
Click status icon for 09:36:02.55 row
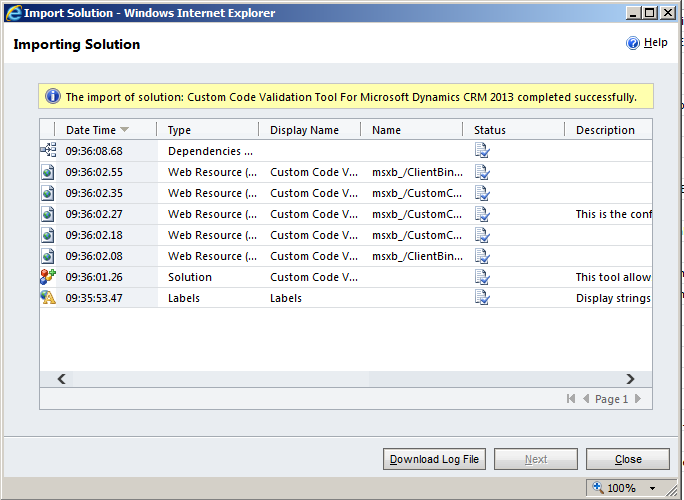(x=482, y=172)
